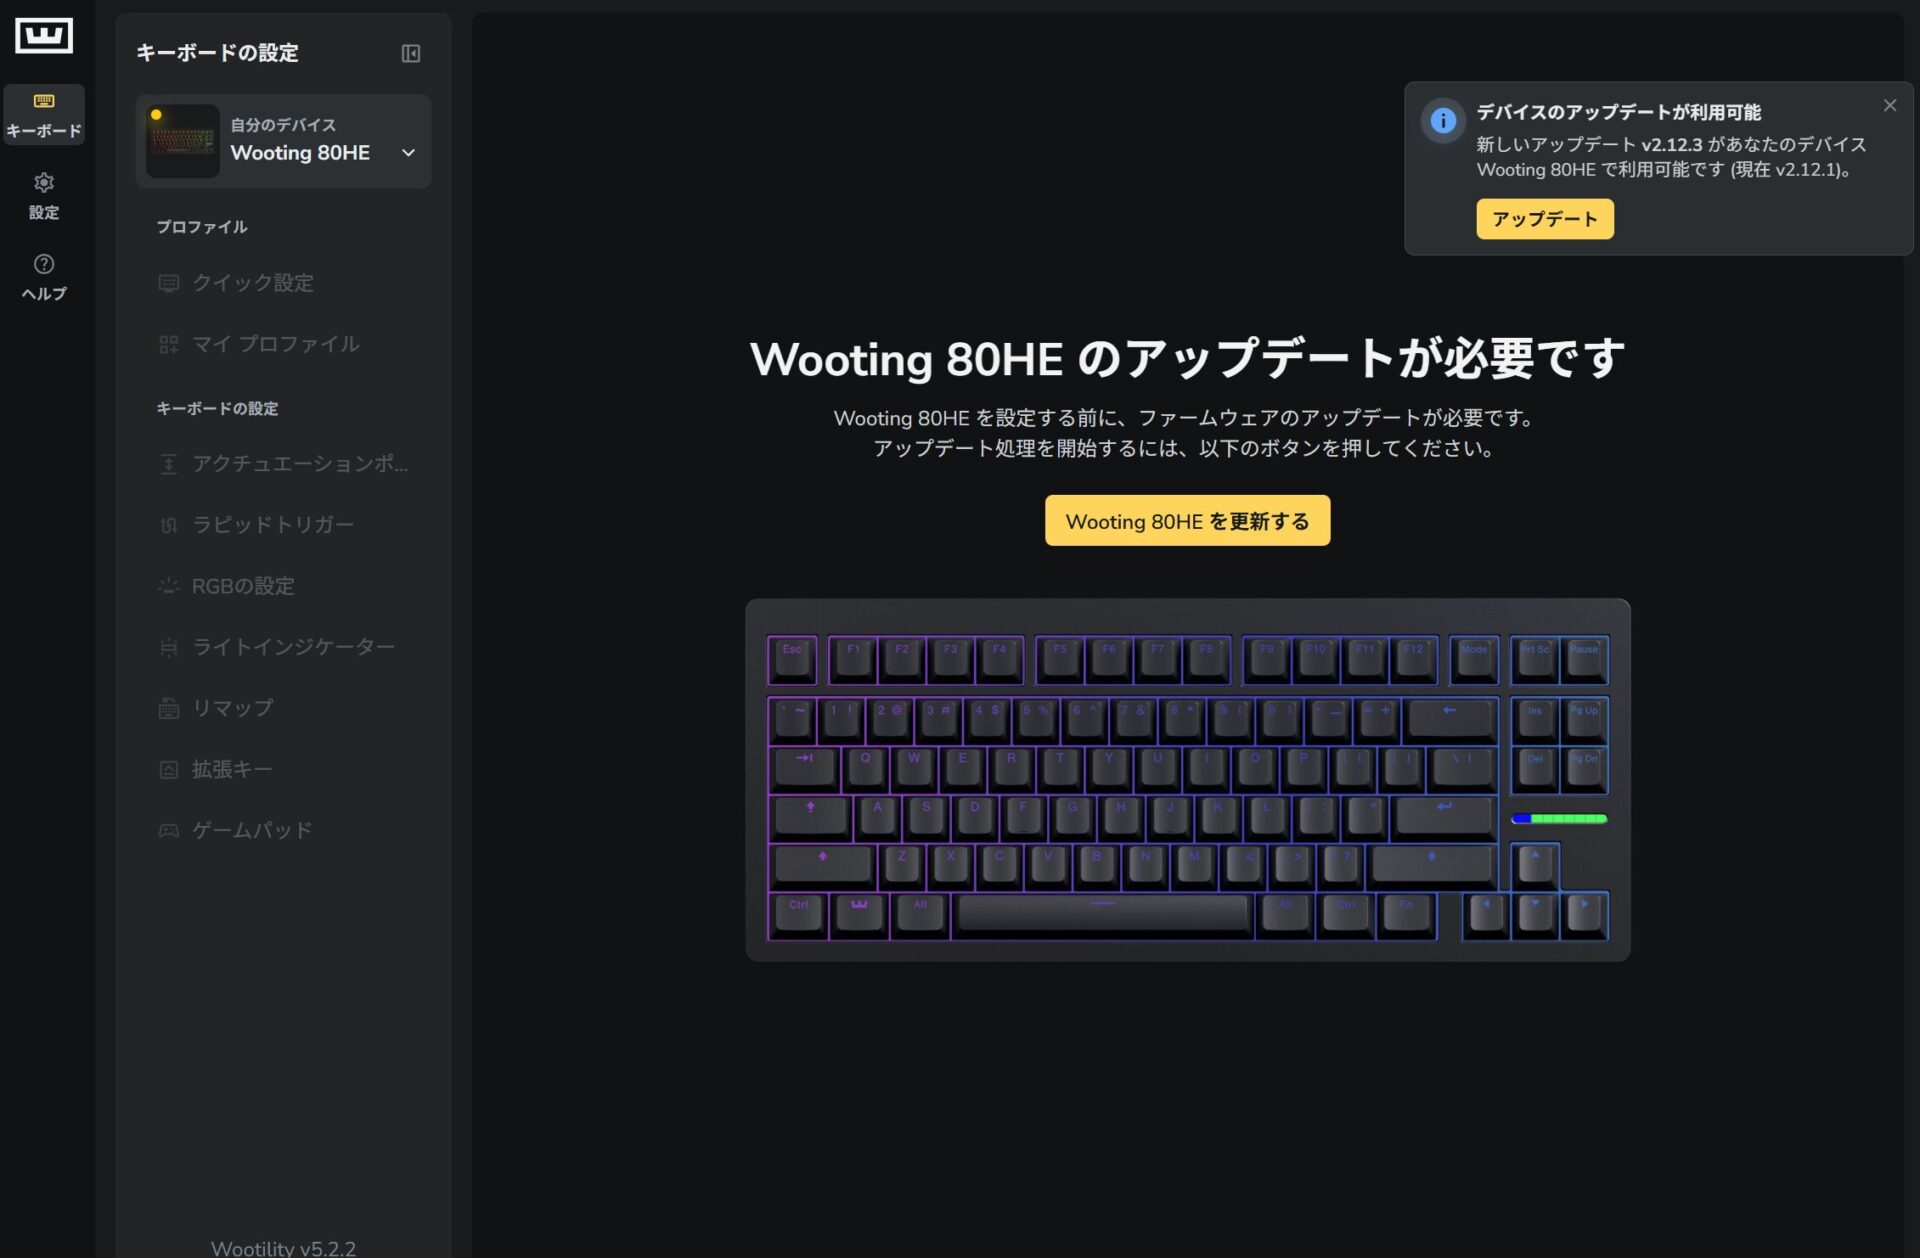Click the Wooting 80HE を更新する button
1920x1258 pixels.
click(x=1187, y=521)
